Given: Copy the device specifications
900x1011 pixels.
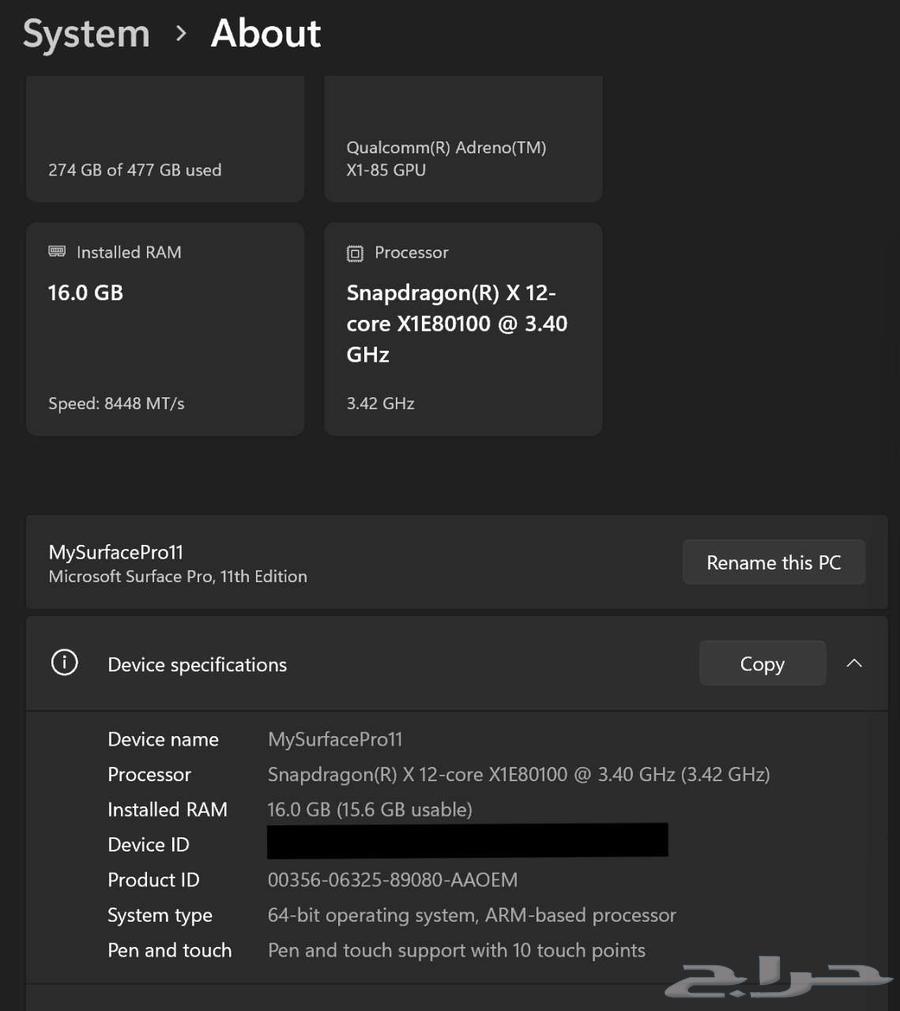Looking at the screenshot, I should point(762,663).
